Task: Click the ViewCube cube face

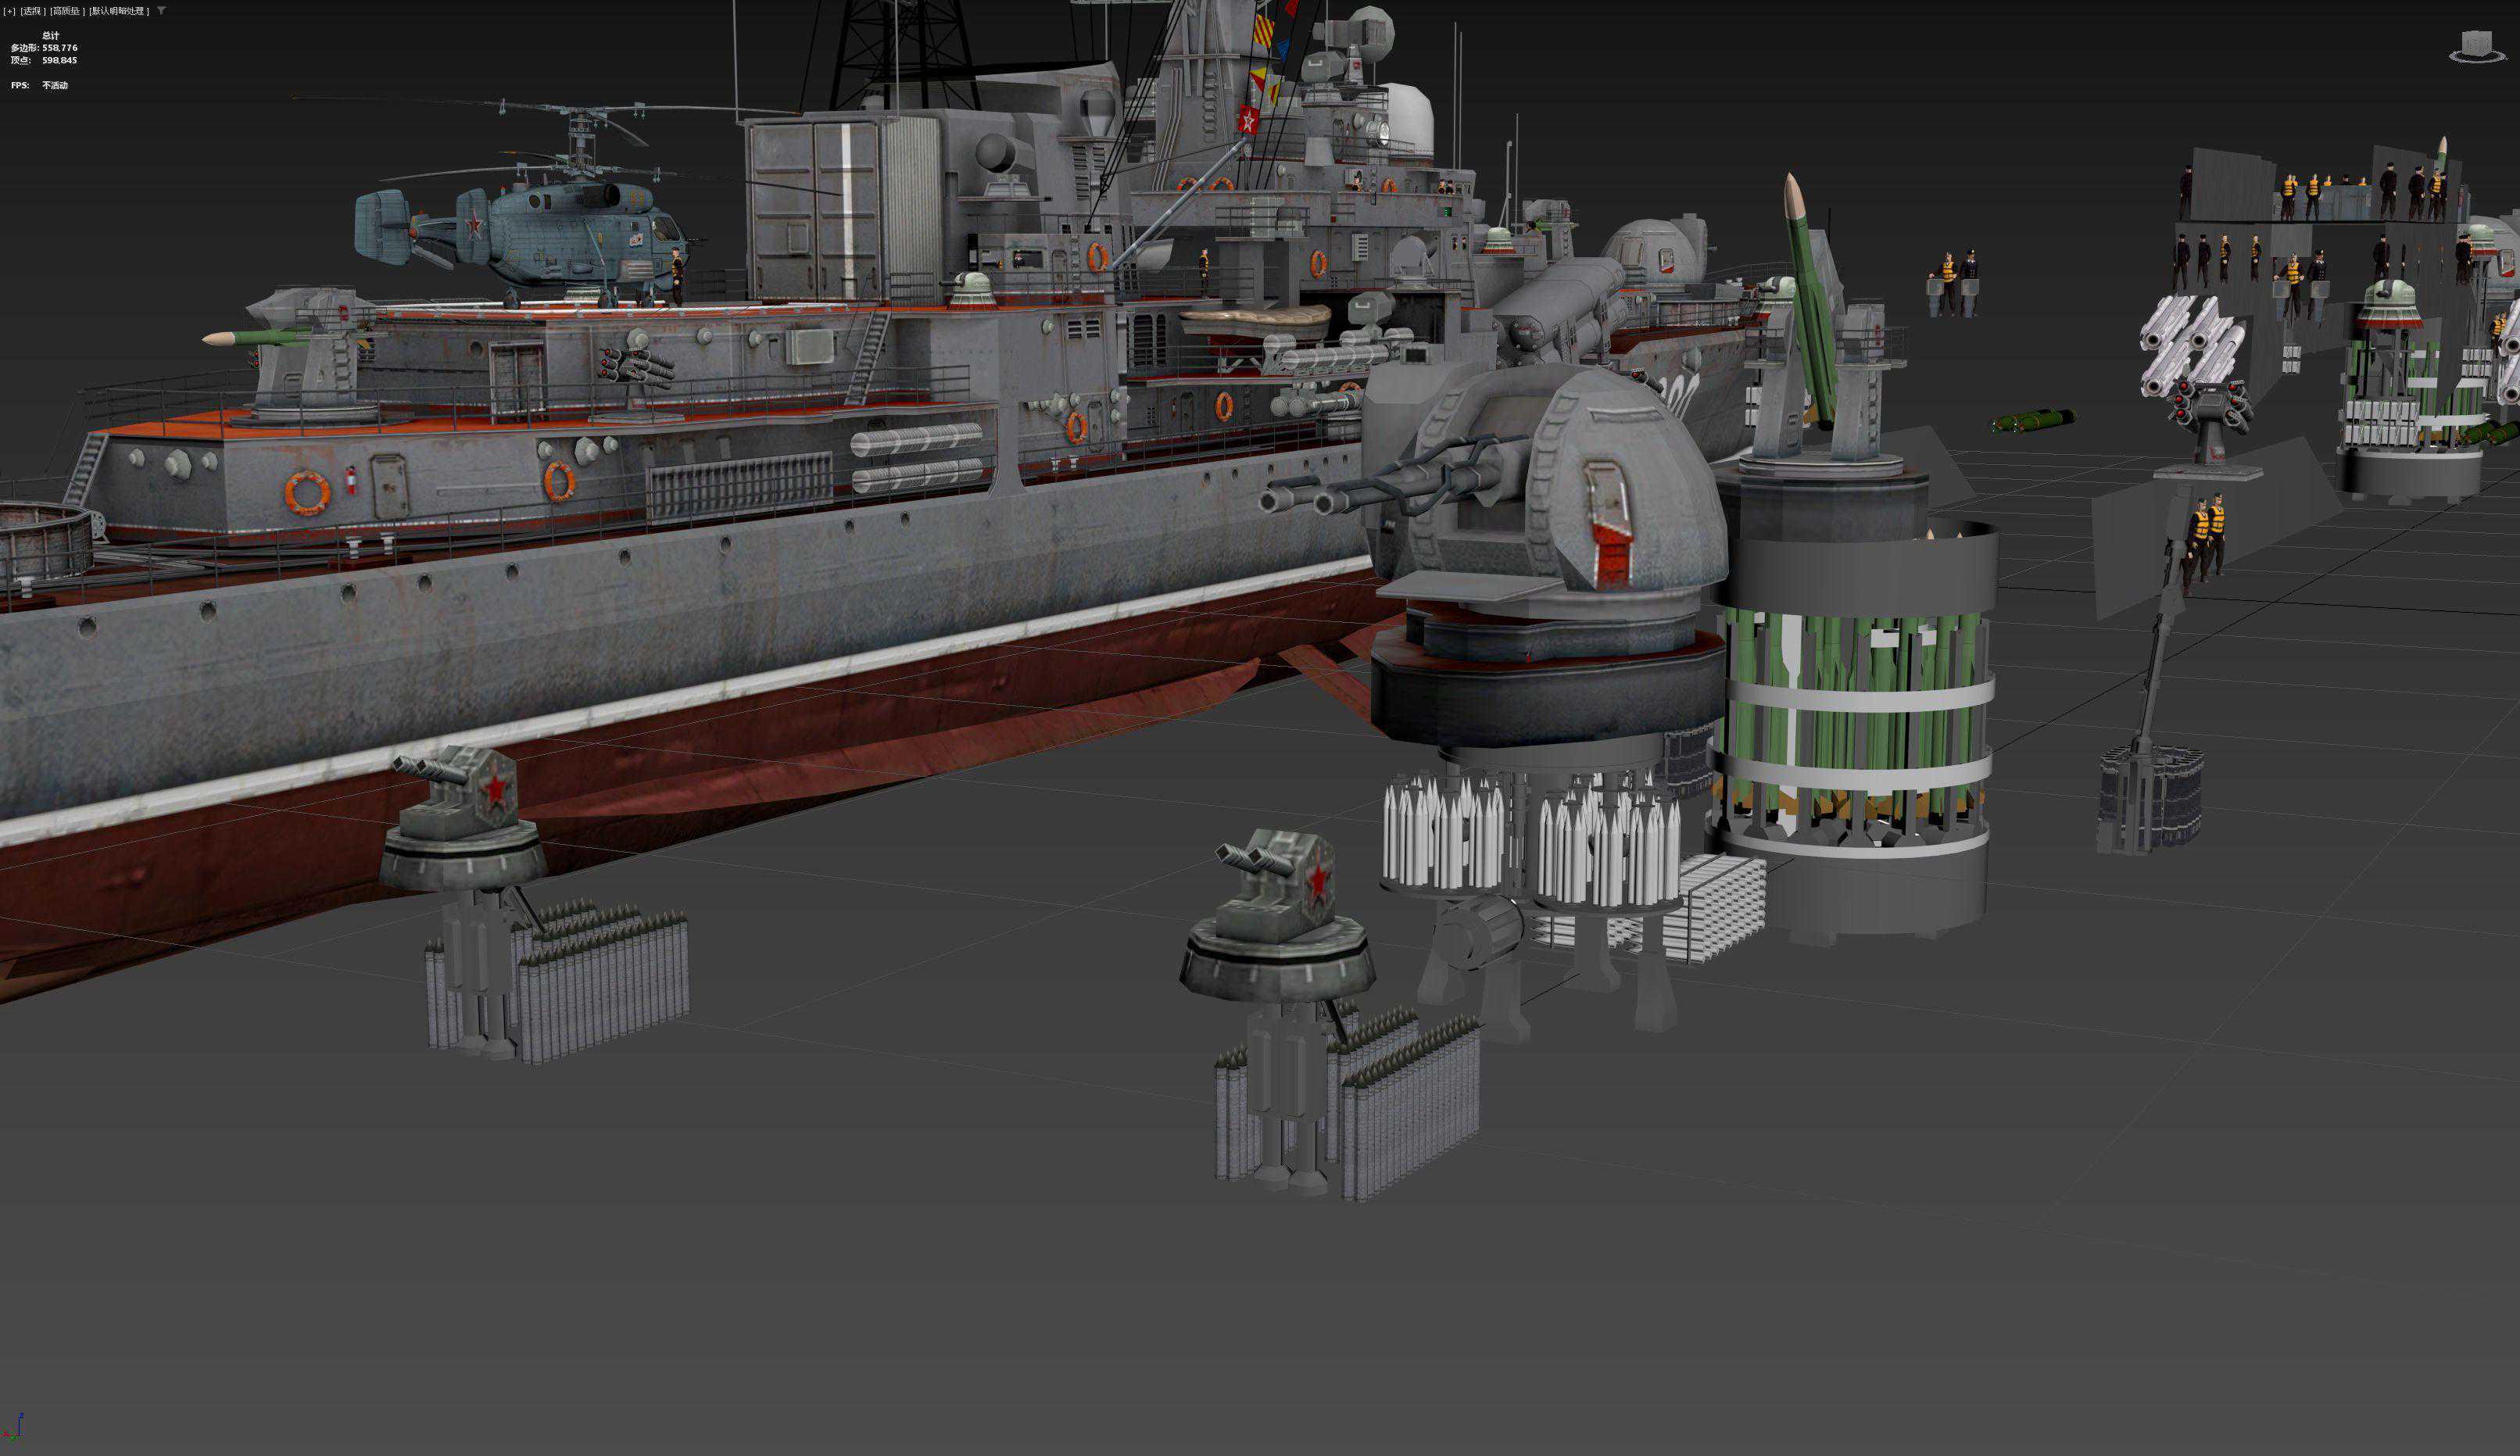Action: pyautogui.click(x=2476, y=42)
